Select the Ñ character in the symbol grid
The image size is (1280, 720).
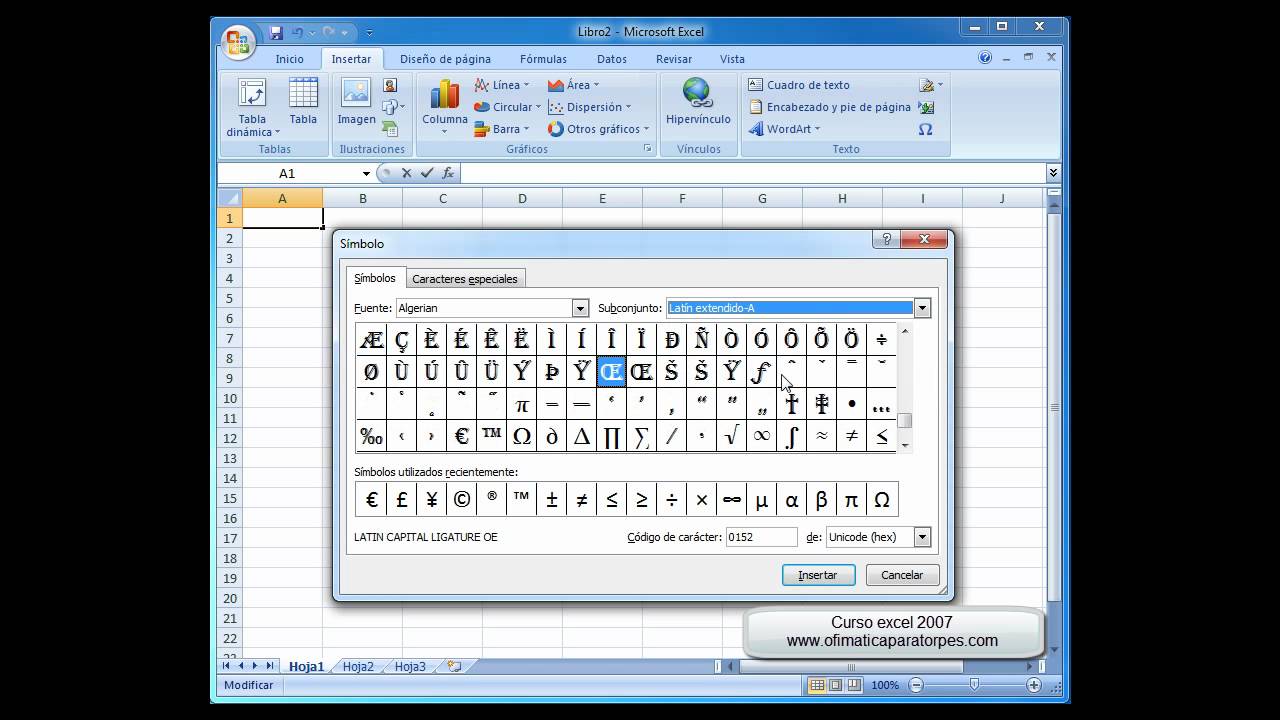[701, 340]
